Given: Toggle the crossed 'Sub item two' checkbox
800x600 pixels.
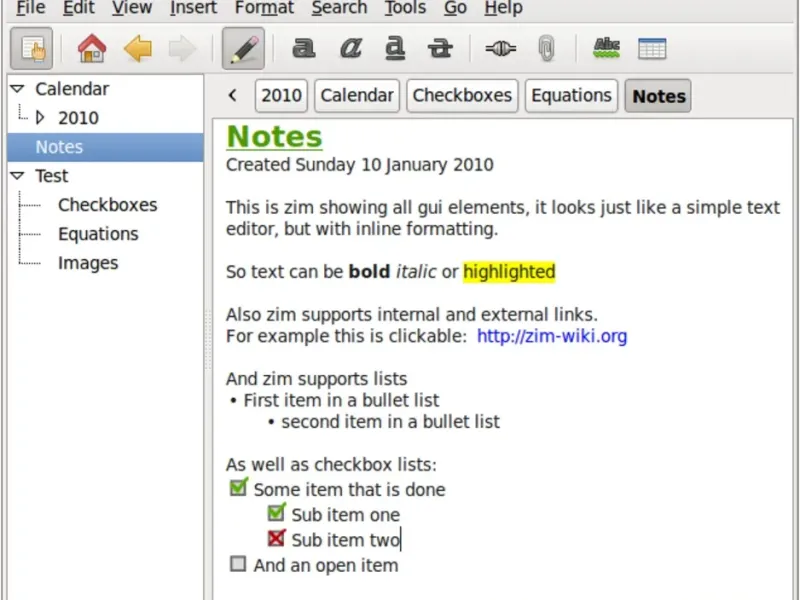Looking at the screenshot, I should point(276,538).
